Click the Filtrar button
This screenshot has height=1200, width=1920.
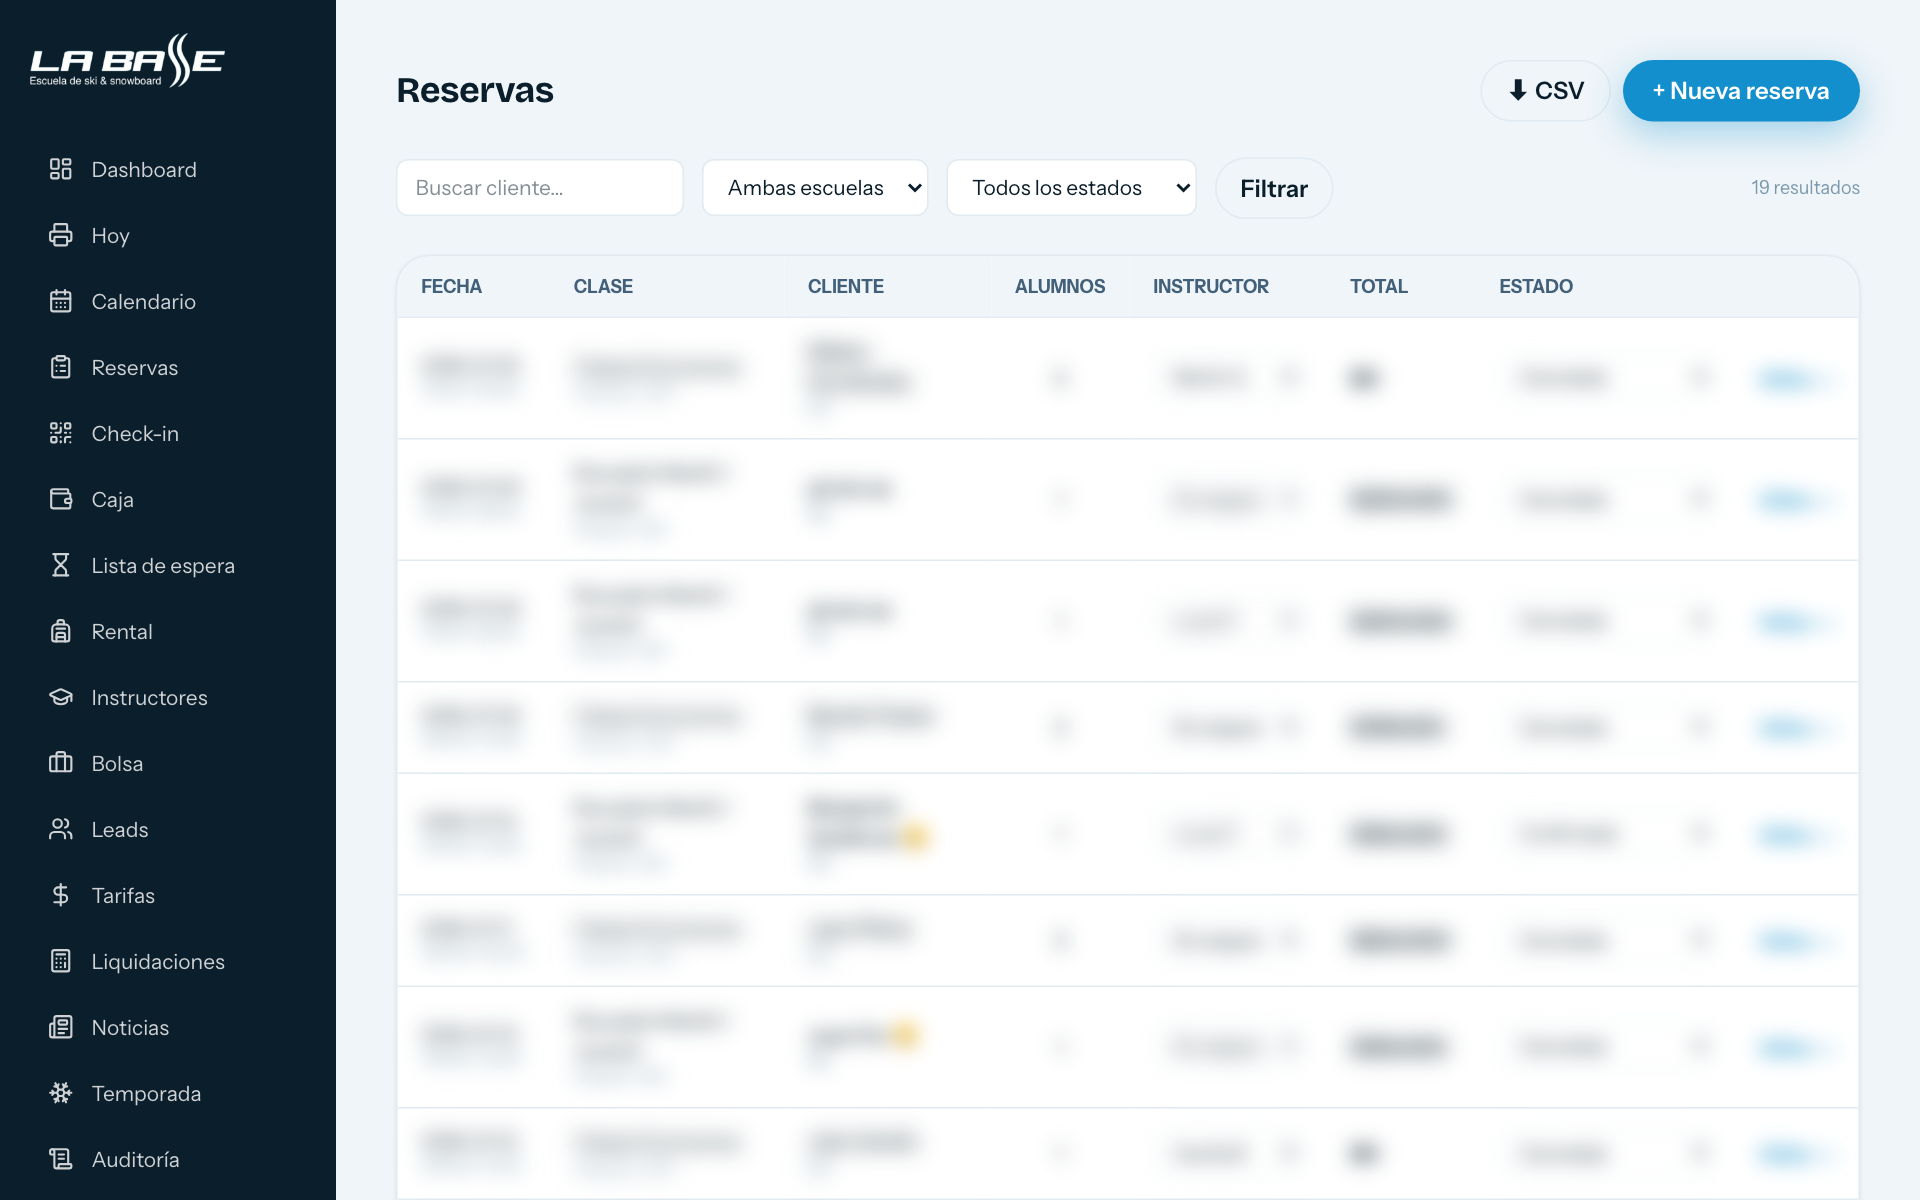(x=1273, y=188)
